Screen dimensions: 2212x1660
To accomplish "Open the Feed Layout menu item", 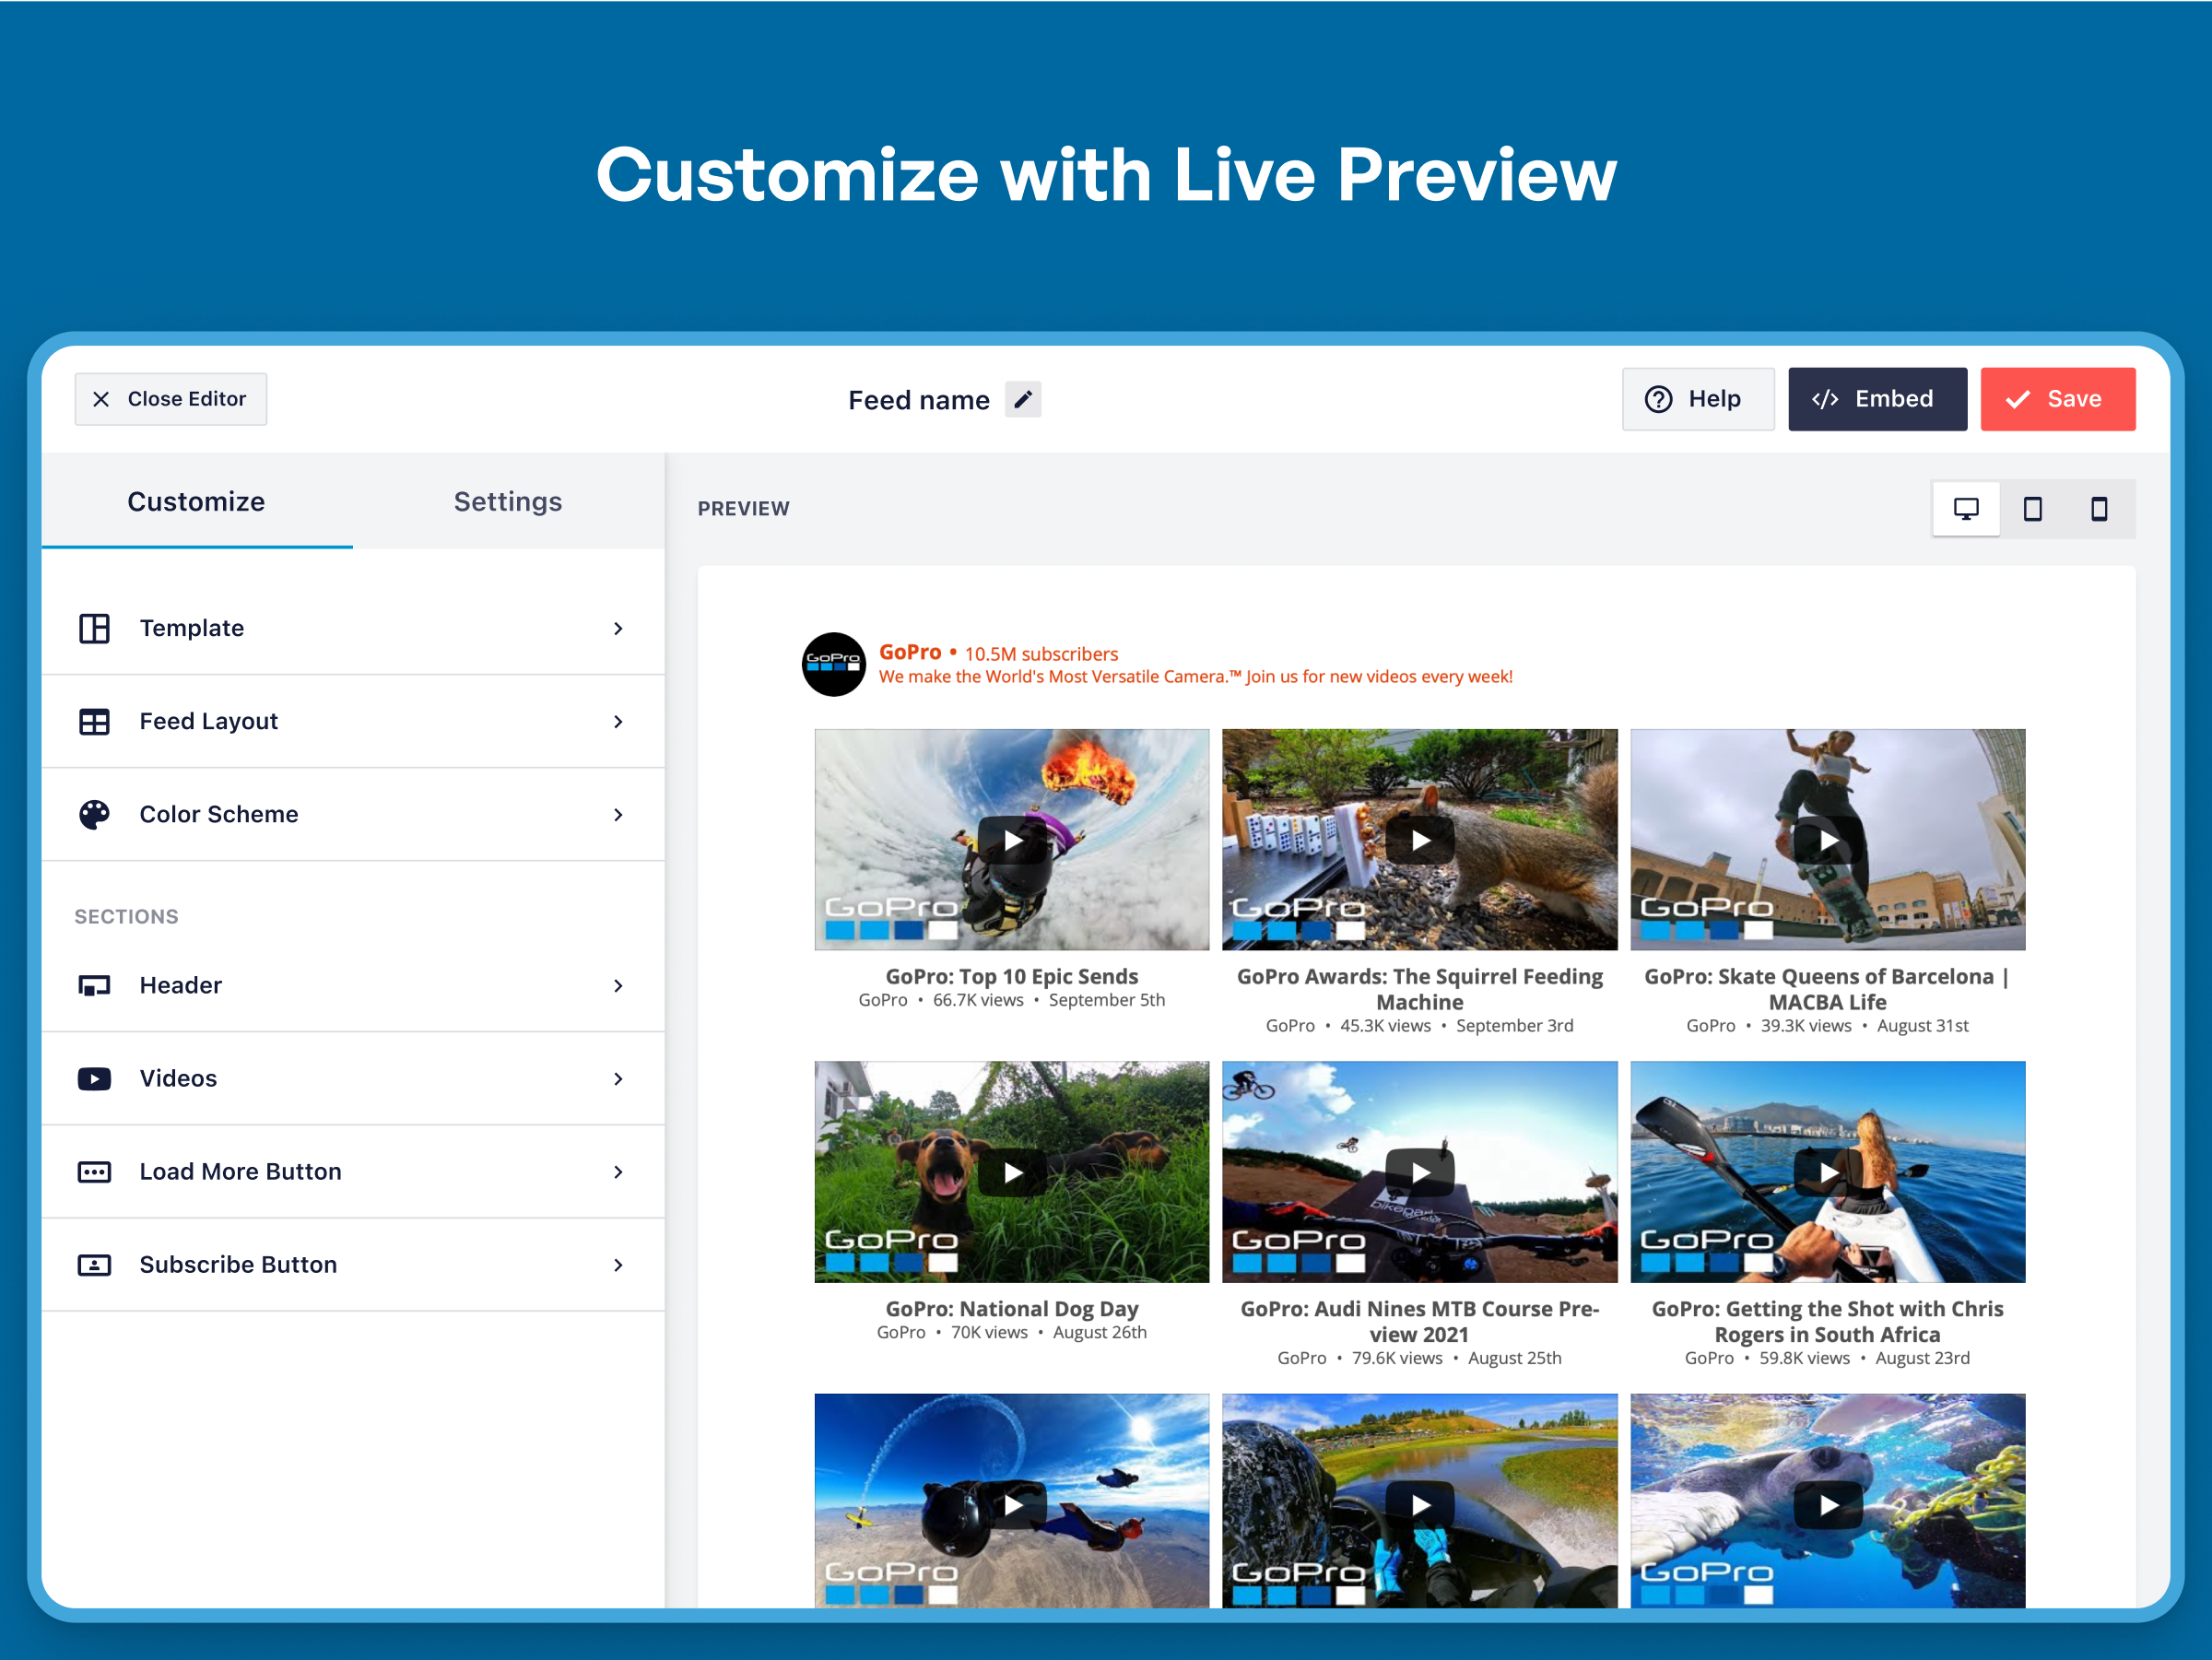I will (353, 721).
